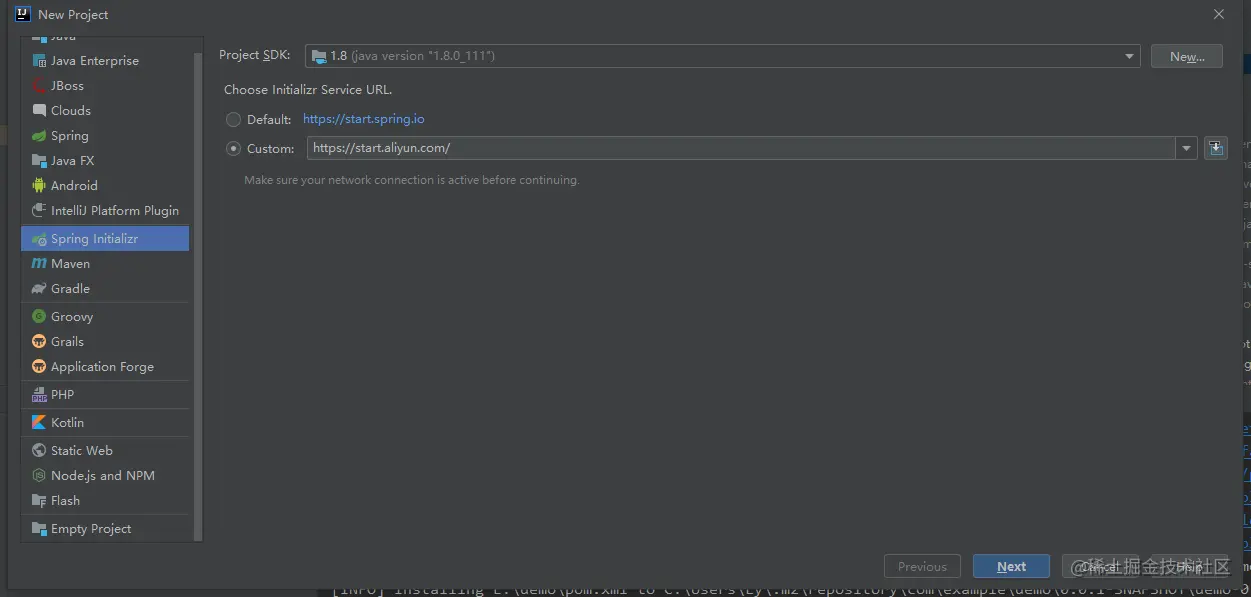Click the save URL icon beside Custom field
Image resolution: width=1251 pixels, height=597 pixels.
[x=1215, y=148]
